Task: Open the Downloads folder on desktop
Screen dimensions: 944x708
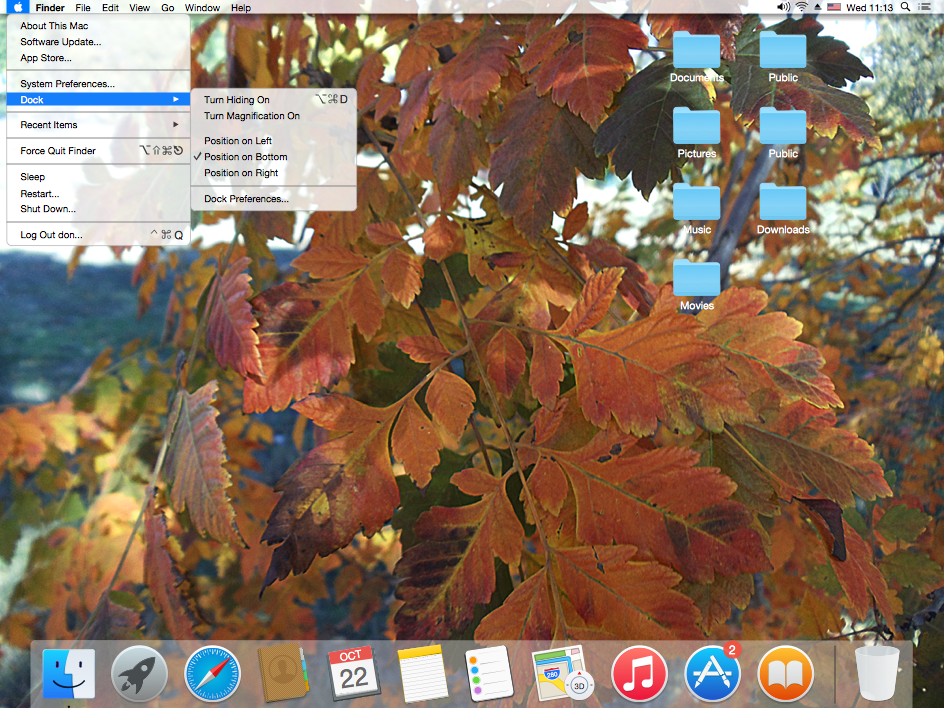Action: pos(783,207)
